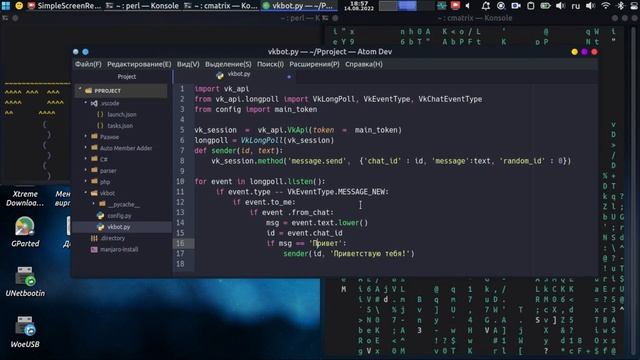Viewport: 640px width, 360px height.
Task: Open tasks.json in the tree
Action: (x=120, y=126)
